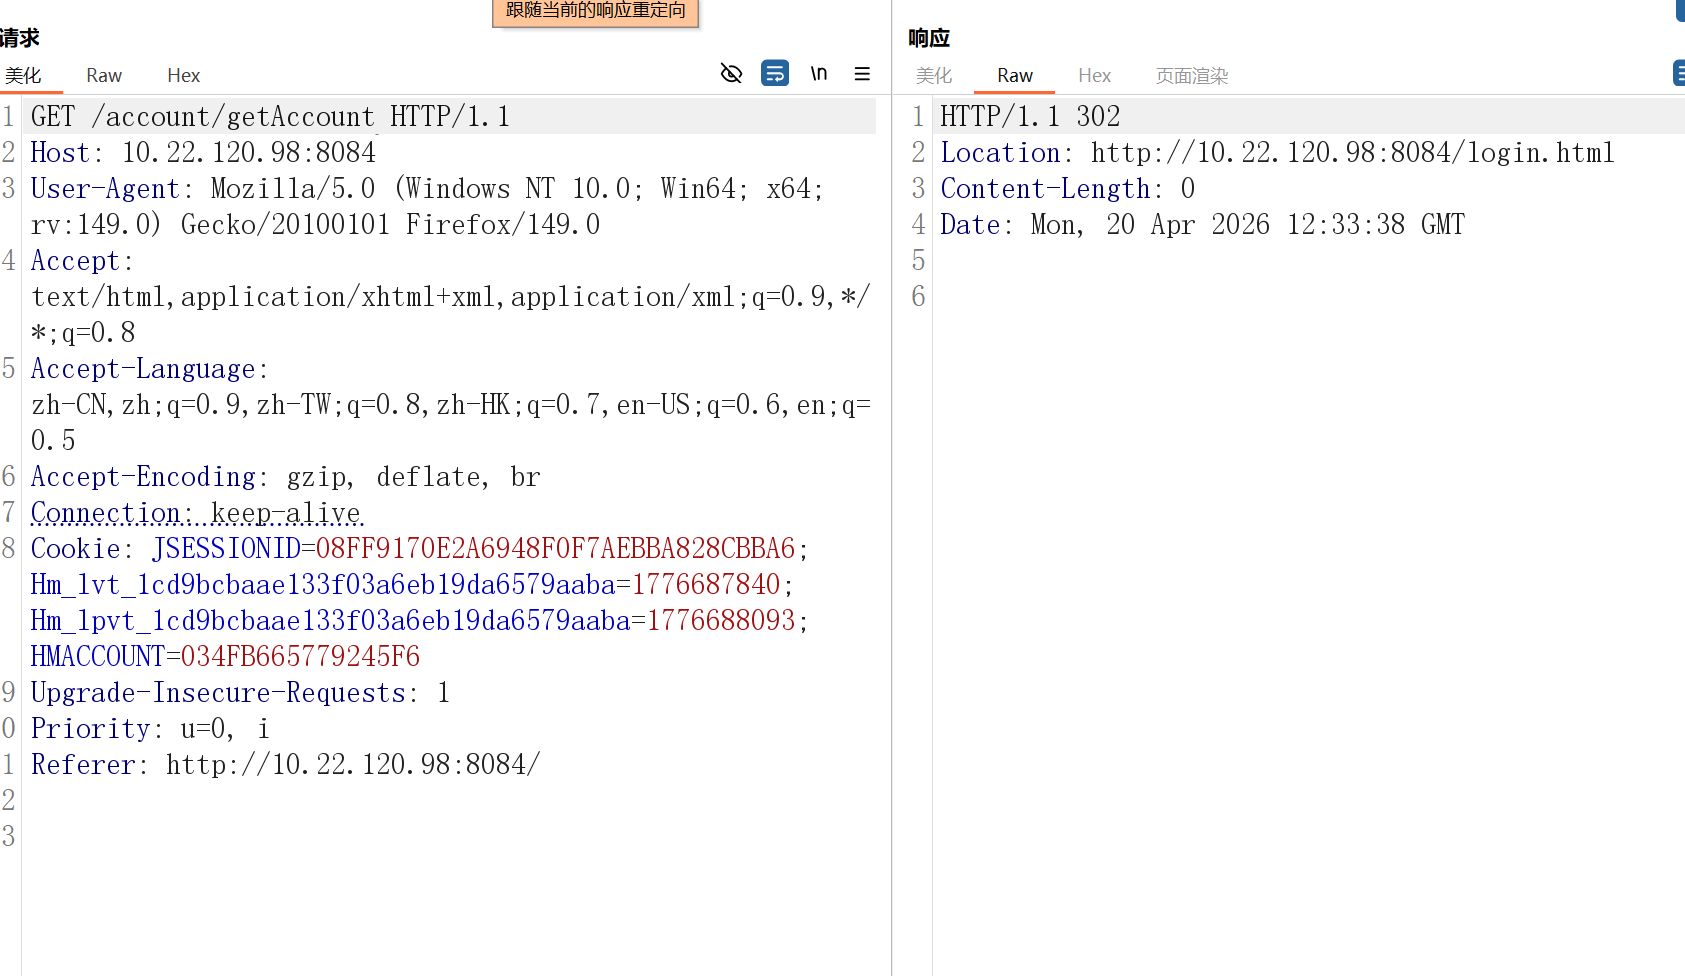Toggle the \n newline display button
1685x976 pixels.
point(819,74)
